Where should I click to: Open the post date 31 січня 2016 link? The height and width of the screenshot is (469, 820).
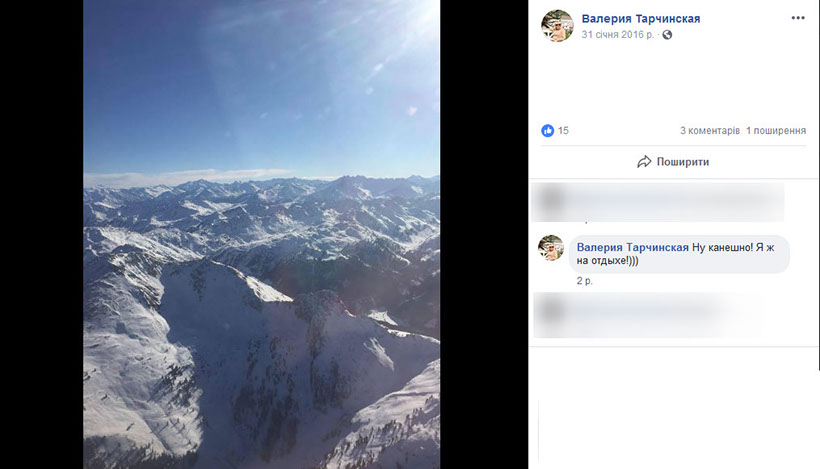(617, 35)
